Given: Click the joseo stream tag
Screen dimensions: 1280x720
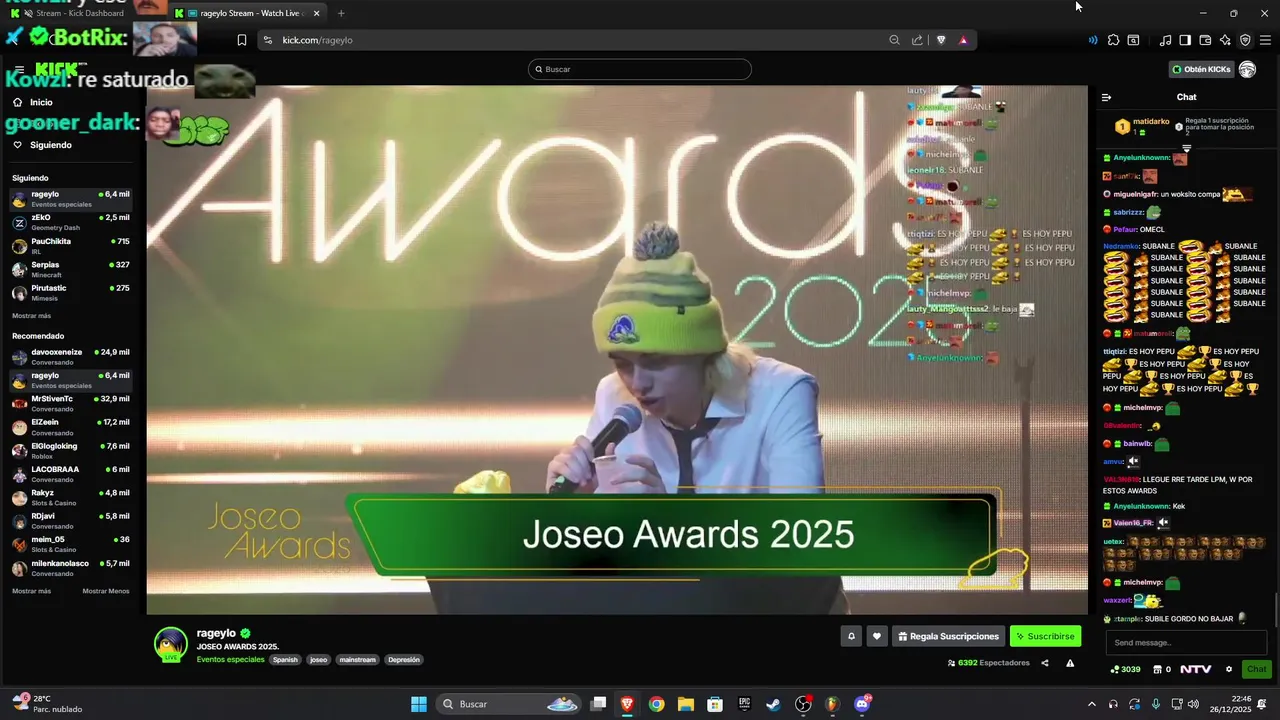Looking at the screenshot, I should tap(318, 660).
